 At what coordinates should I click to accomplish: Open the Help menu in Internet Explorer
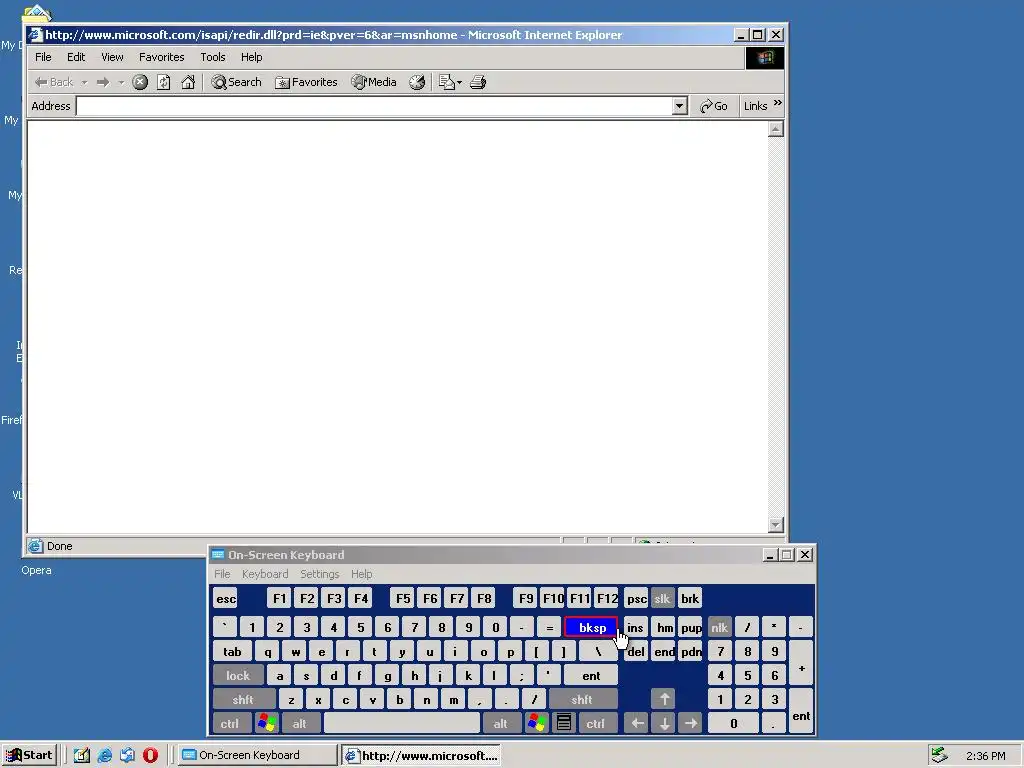tap(251, 57)
